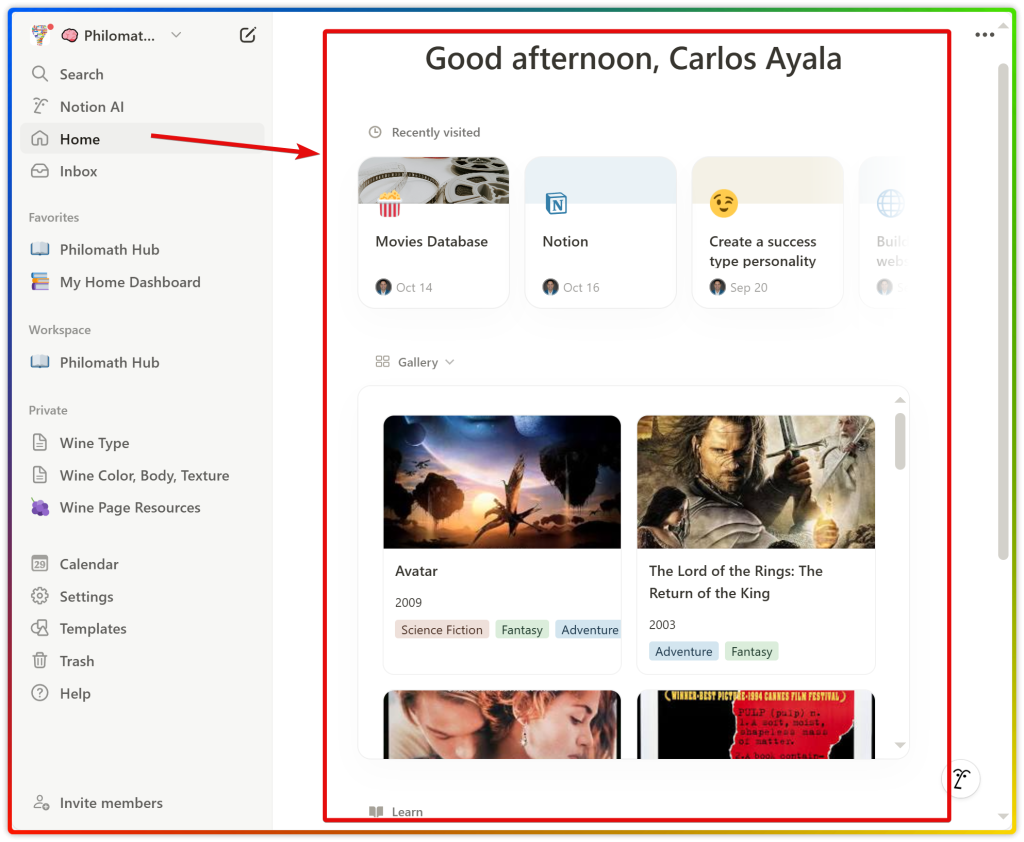The width and height of the screenshot is (1024, 842).
Task: Click the Learn section book icon
Action: pos(376,812)
